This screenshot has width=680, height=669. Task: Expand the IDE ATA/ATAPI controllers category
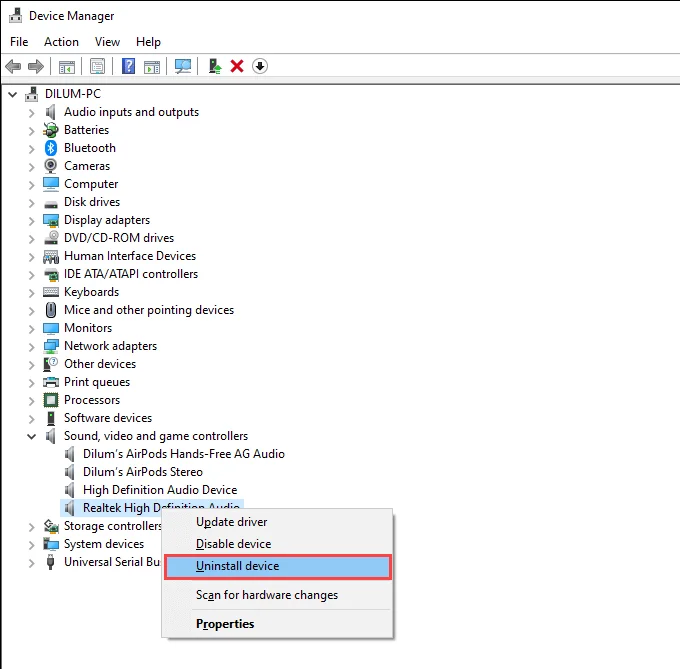click(31, 275)
